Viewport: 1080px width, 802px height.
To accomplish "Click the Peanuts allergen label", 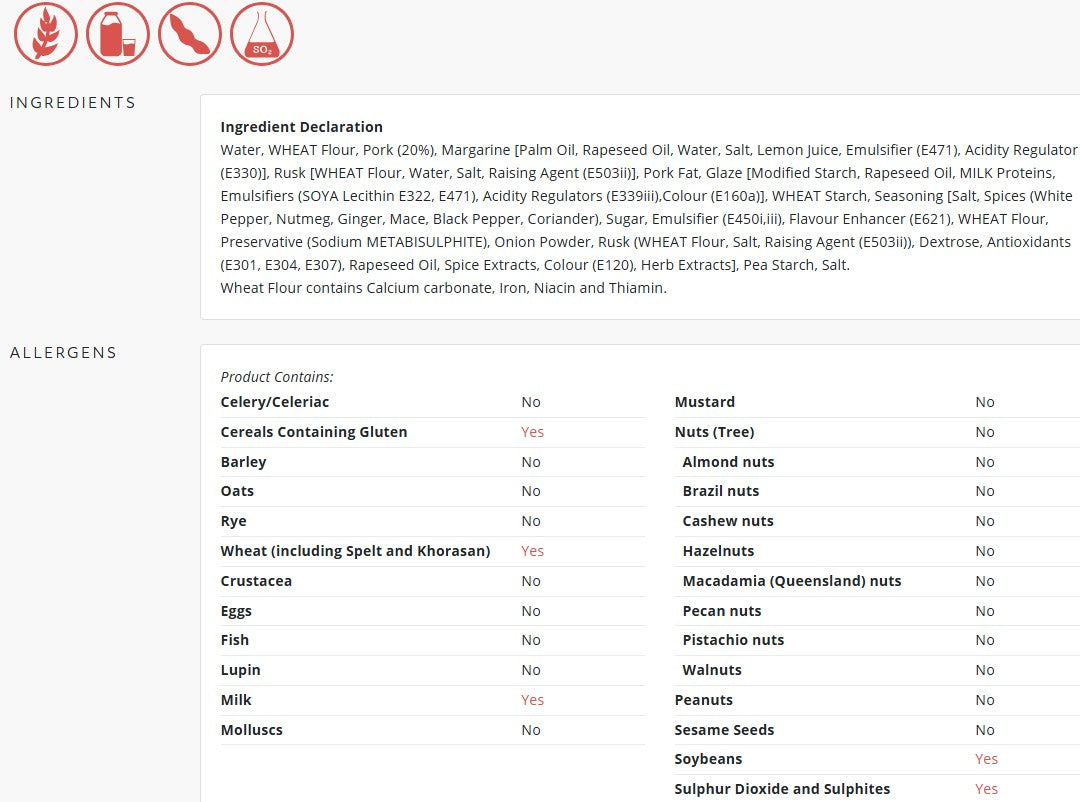I will tap(704, 700).
